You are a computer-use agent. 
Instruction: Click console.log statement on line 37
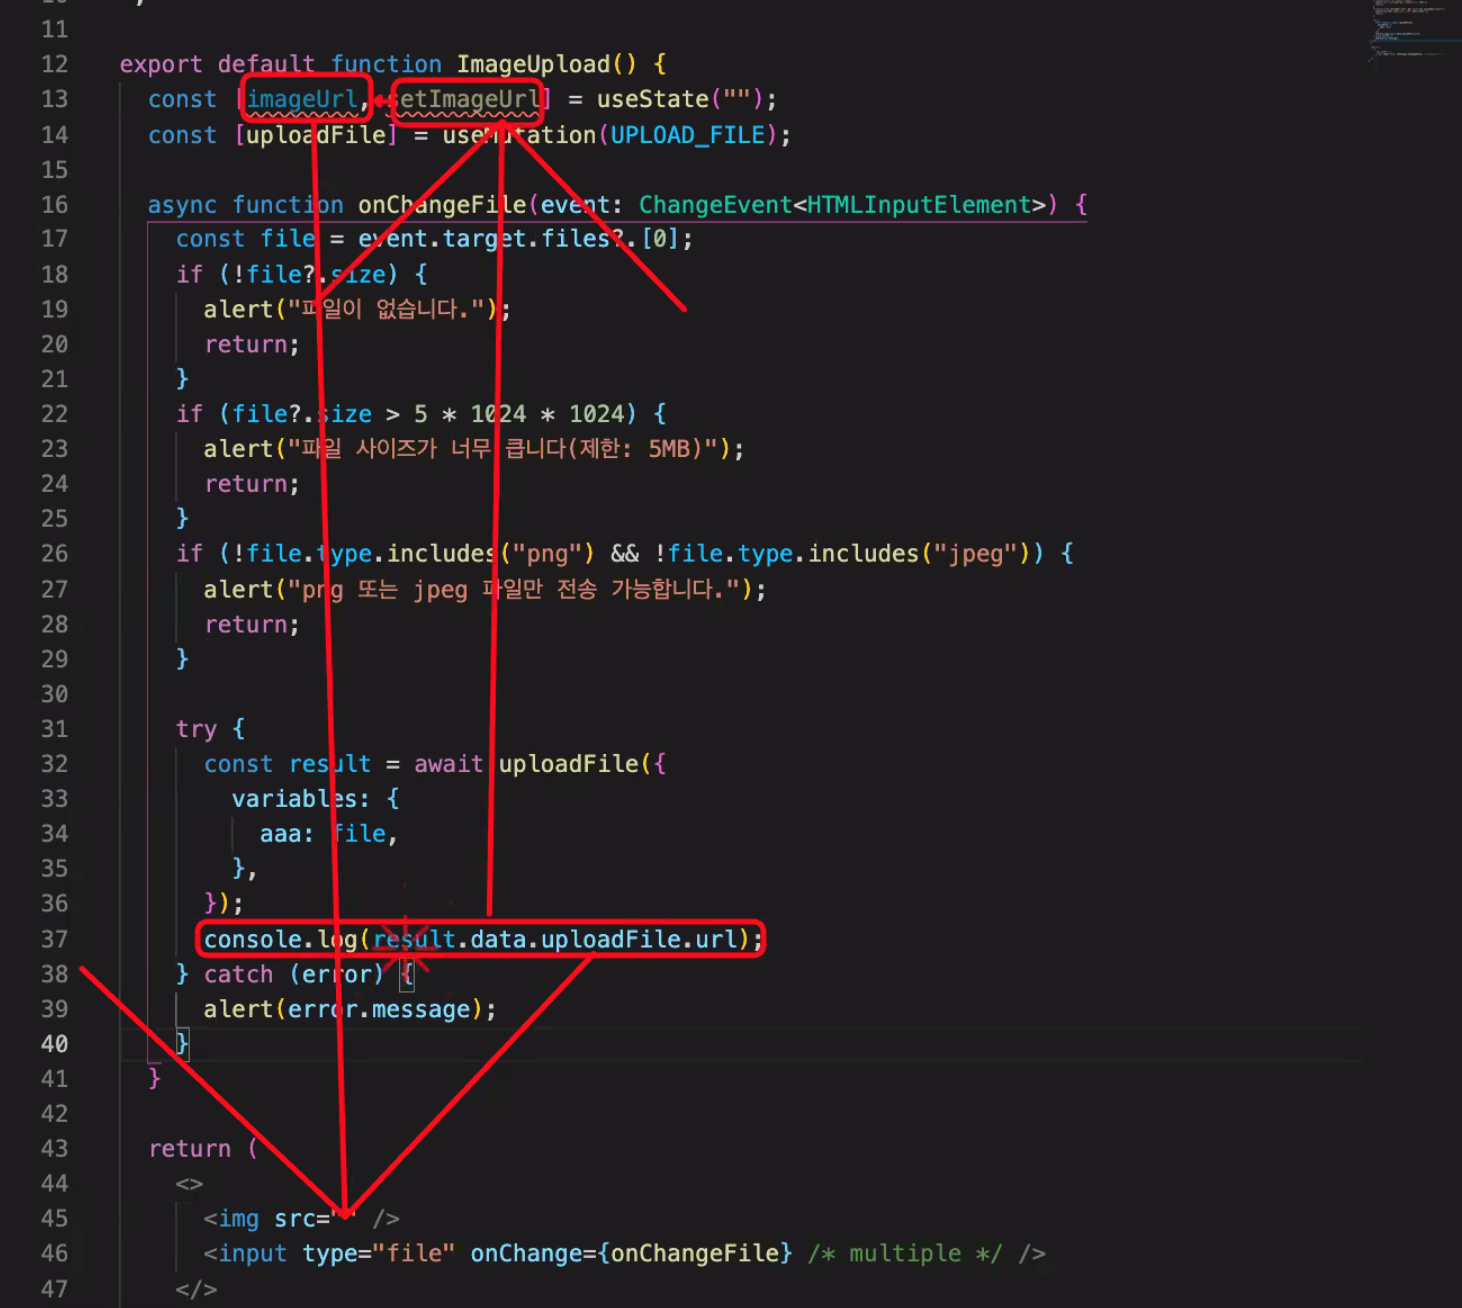pos(484,939)
